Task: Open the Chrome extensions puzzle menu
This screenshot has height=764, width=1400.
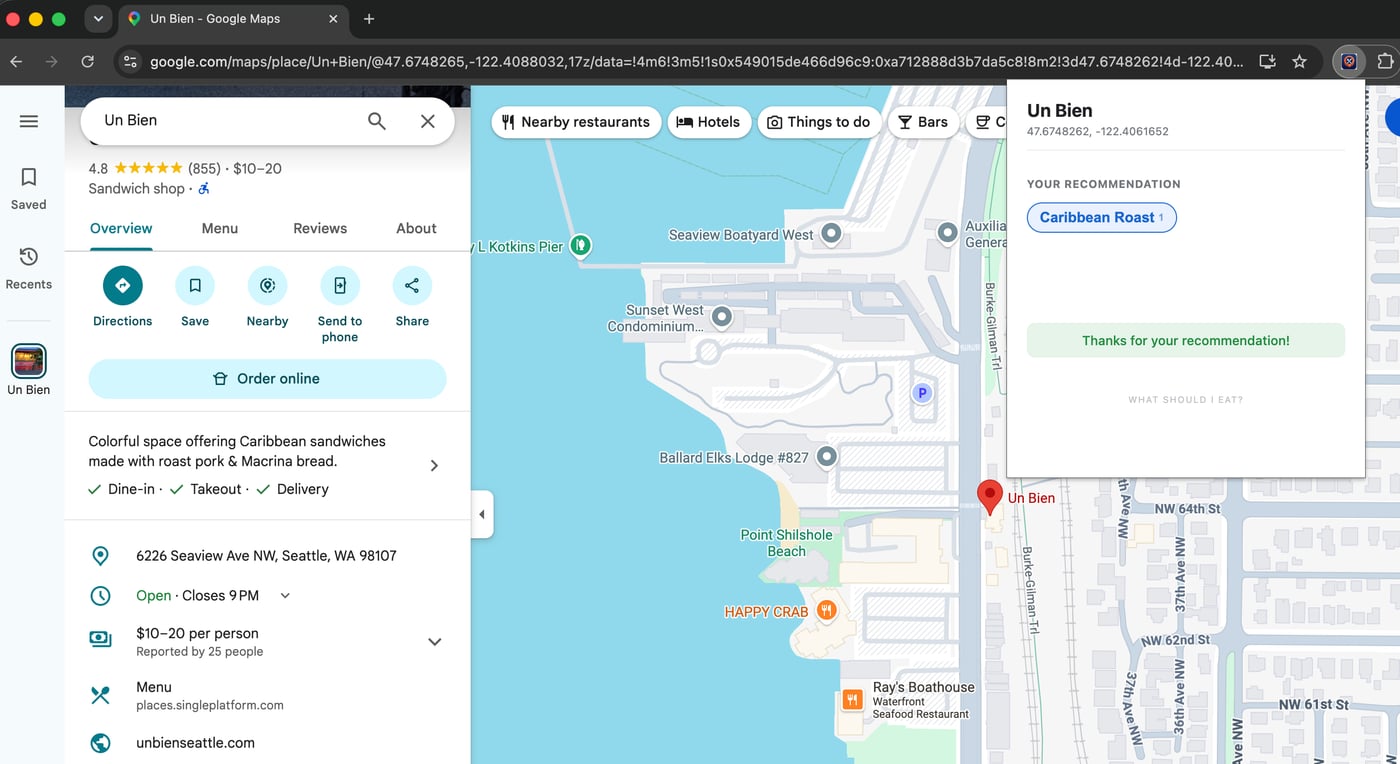Action: pyautogui.click(x=1385, y=61)
